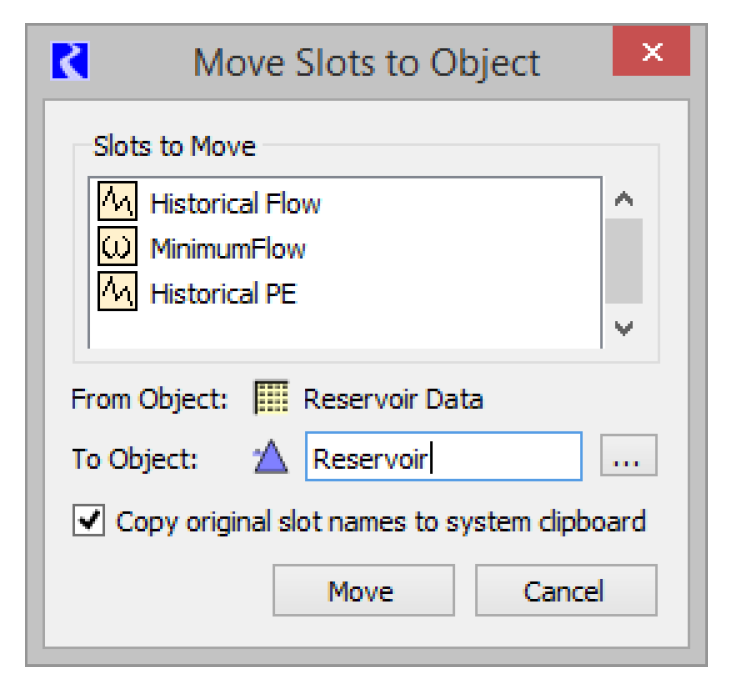Select the Historical PE slot name
Viewport: 732px width, 687px height.
coord(223,293)
